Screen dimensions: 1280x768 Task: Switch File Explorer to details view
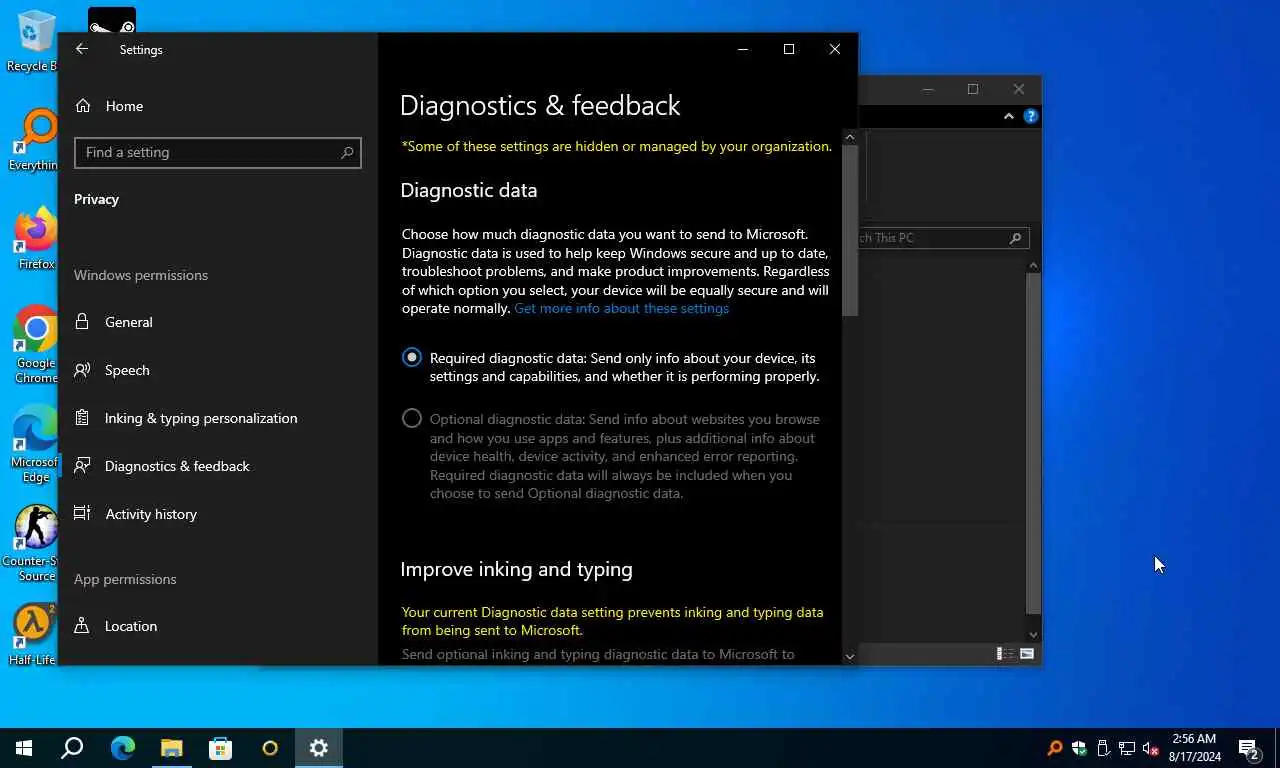pyautogui.click(x=1005, y=654)
